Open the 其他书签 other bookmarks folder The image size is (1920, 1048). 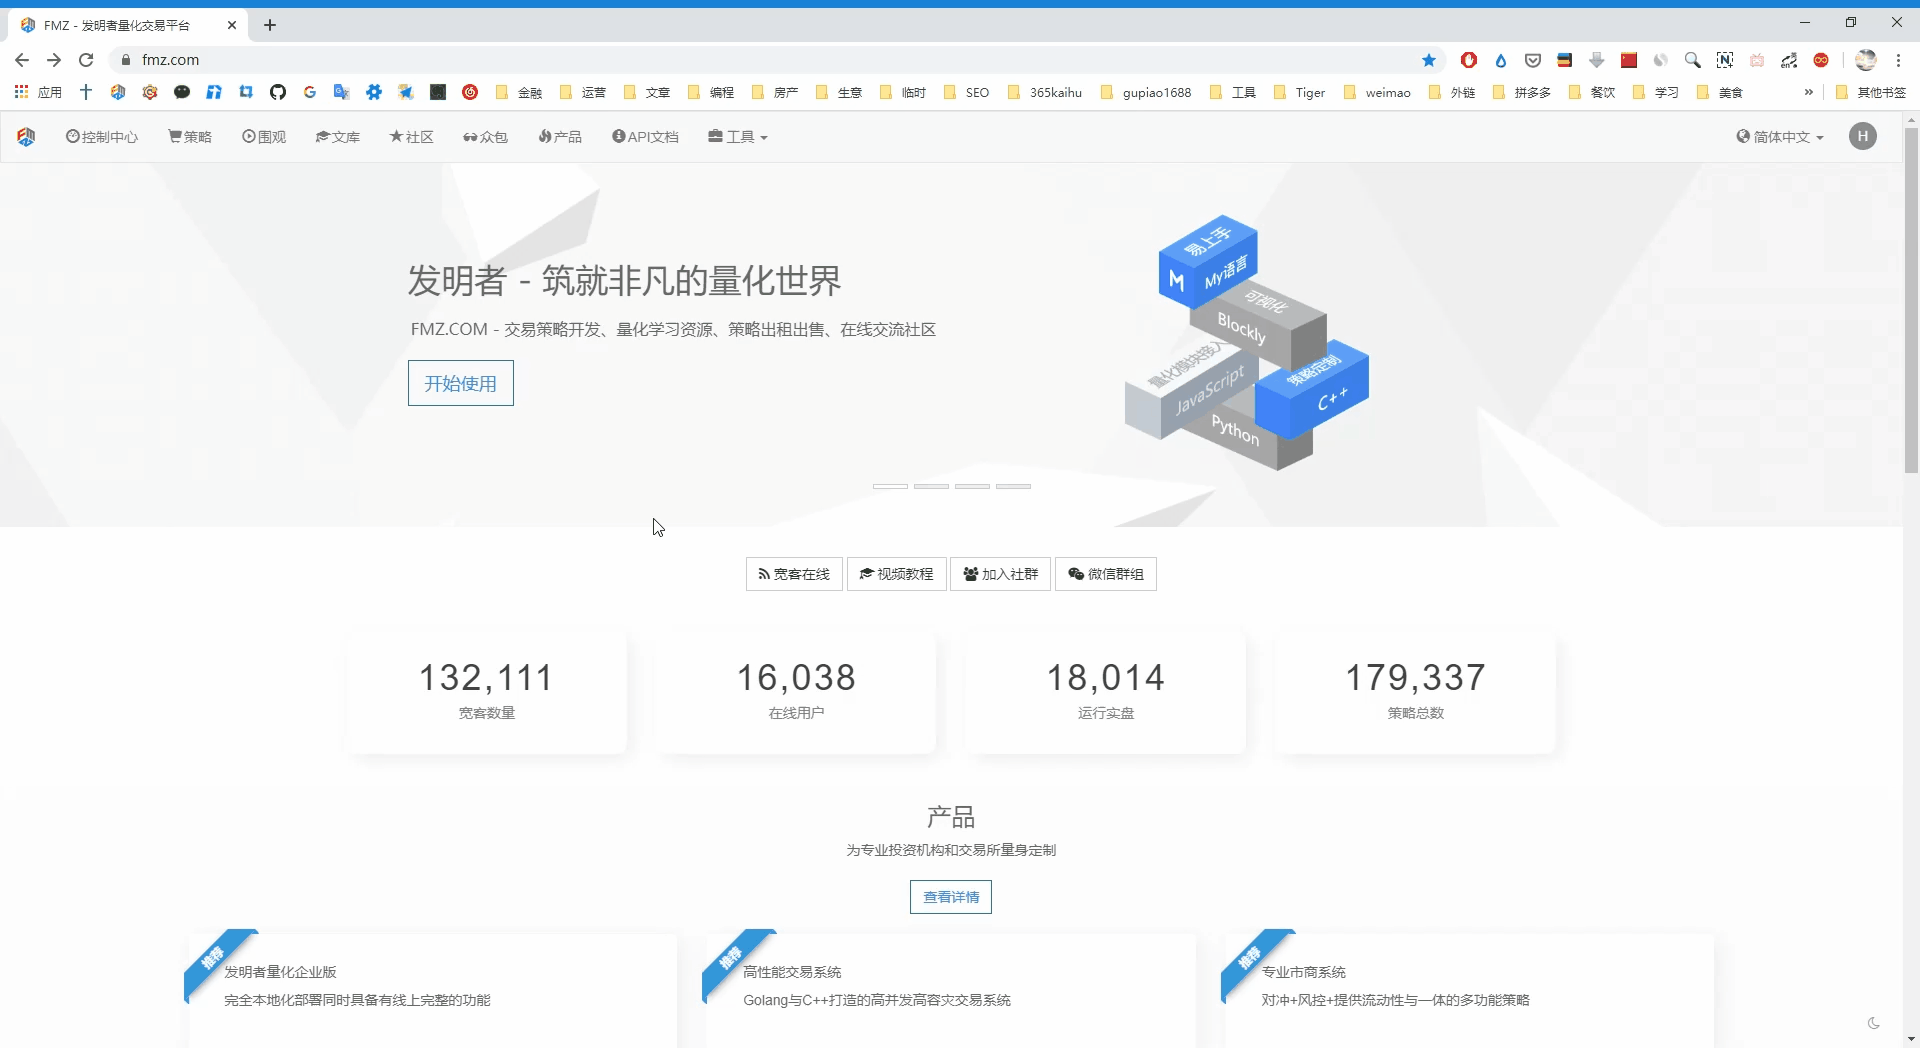click(x=1871, y=92)
